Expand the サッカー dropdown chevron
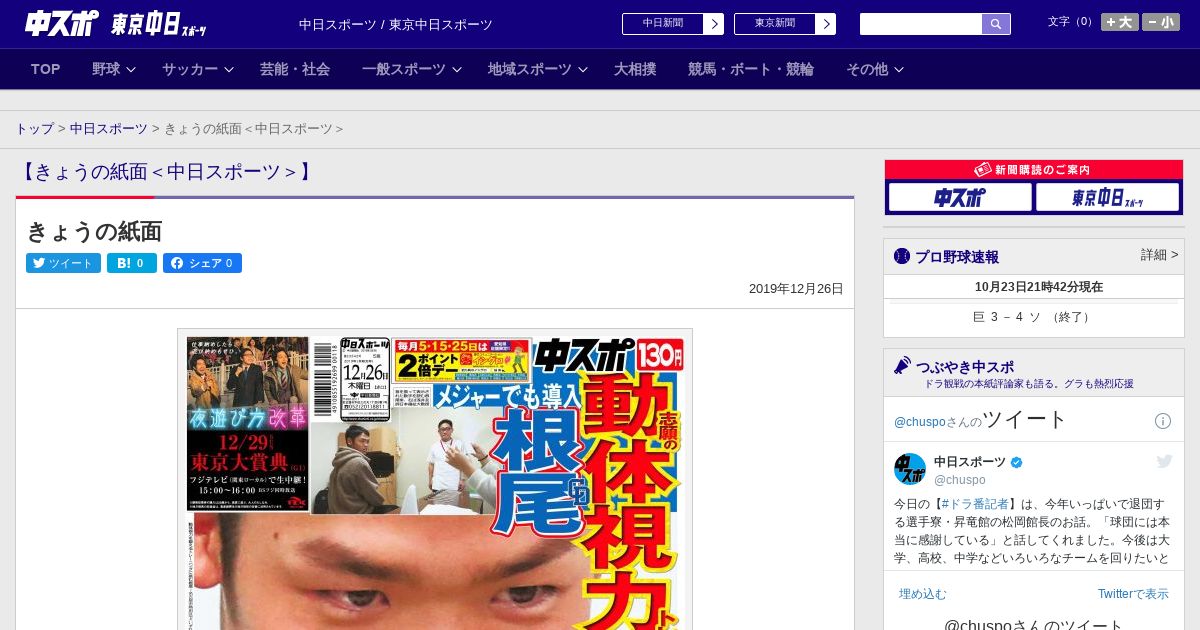Viewport: 1200px width, 630px height. pyautogui.click(x=229, y=69)
